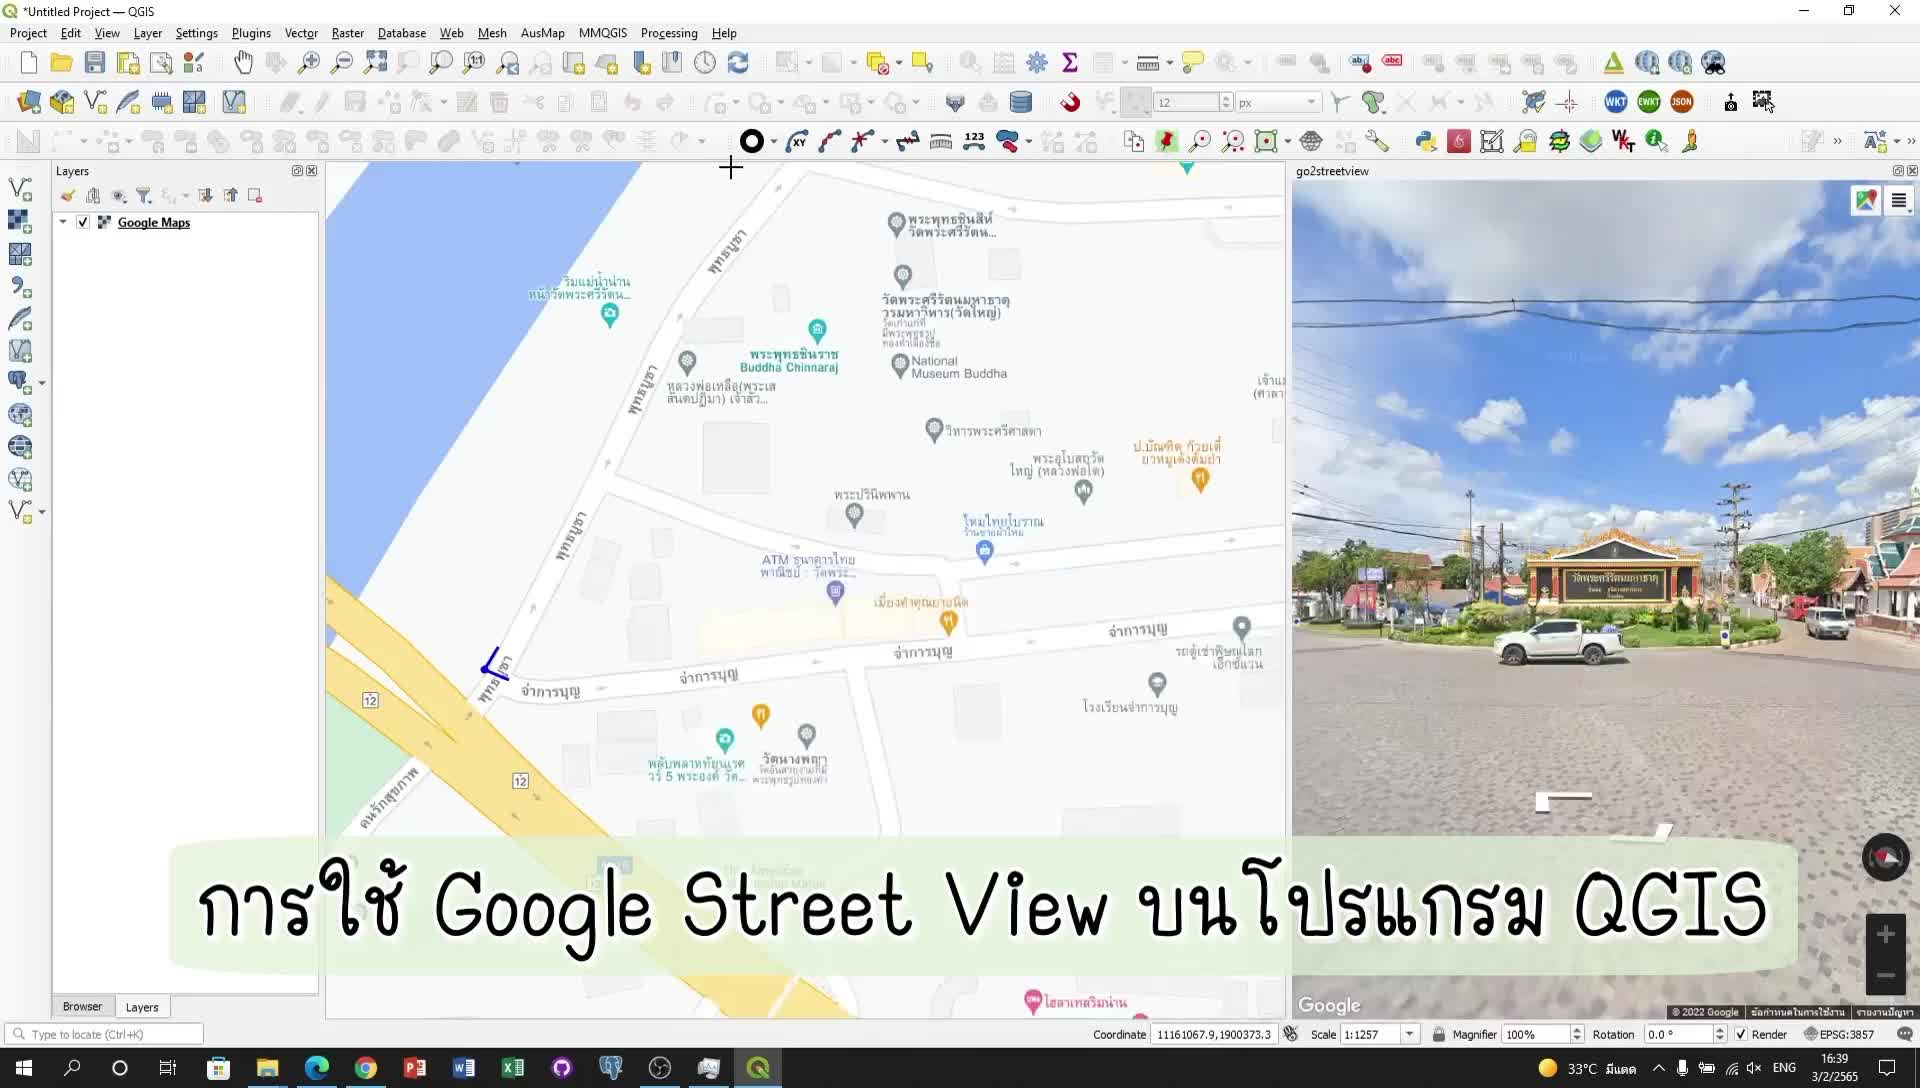Open the Processing menu
The image size is (1920, 1088).
[x=669, y=33]
